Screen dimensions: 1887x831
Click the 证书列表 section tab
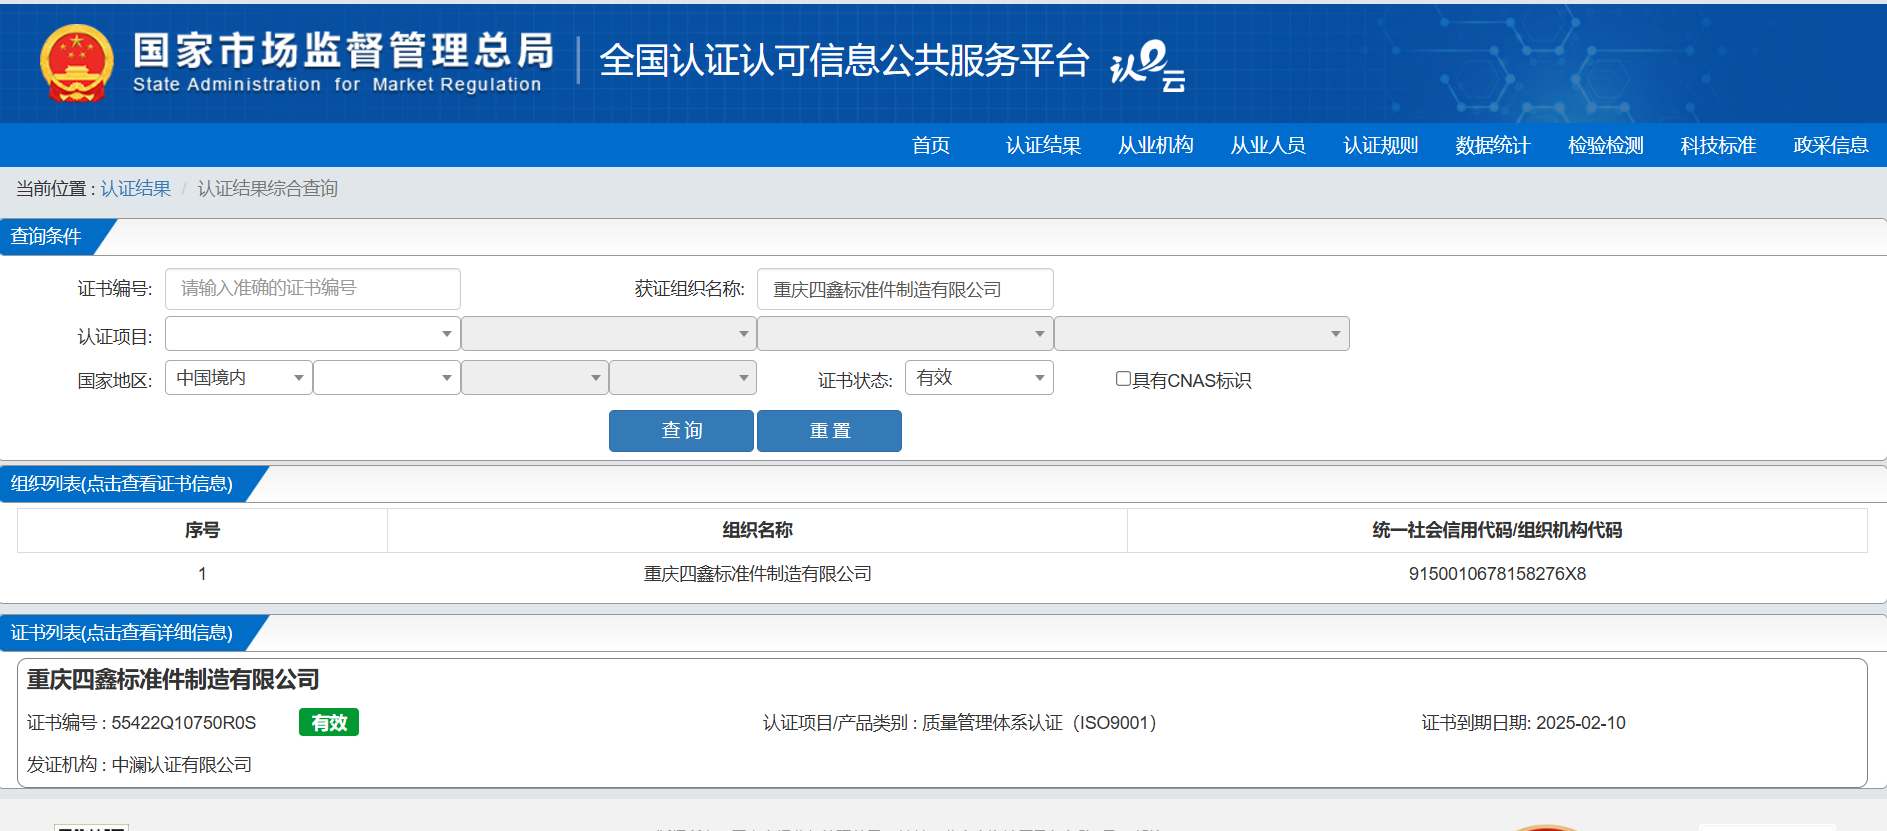click(122, 633)
